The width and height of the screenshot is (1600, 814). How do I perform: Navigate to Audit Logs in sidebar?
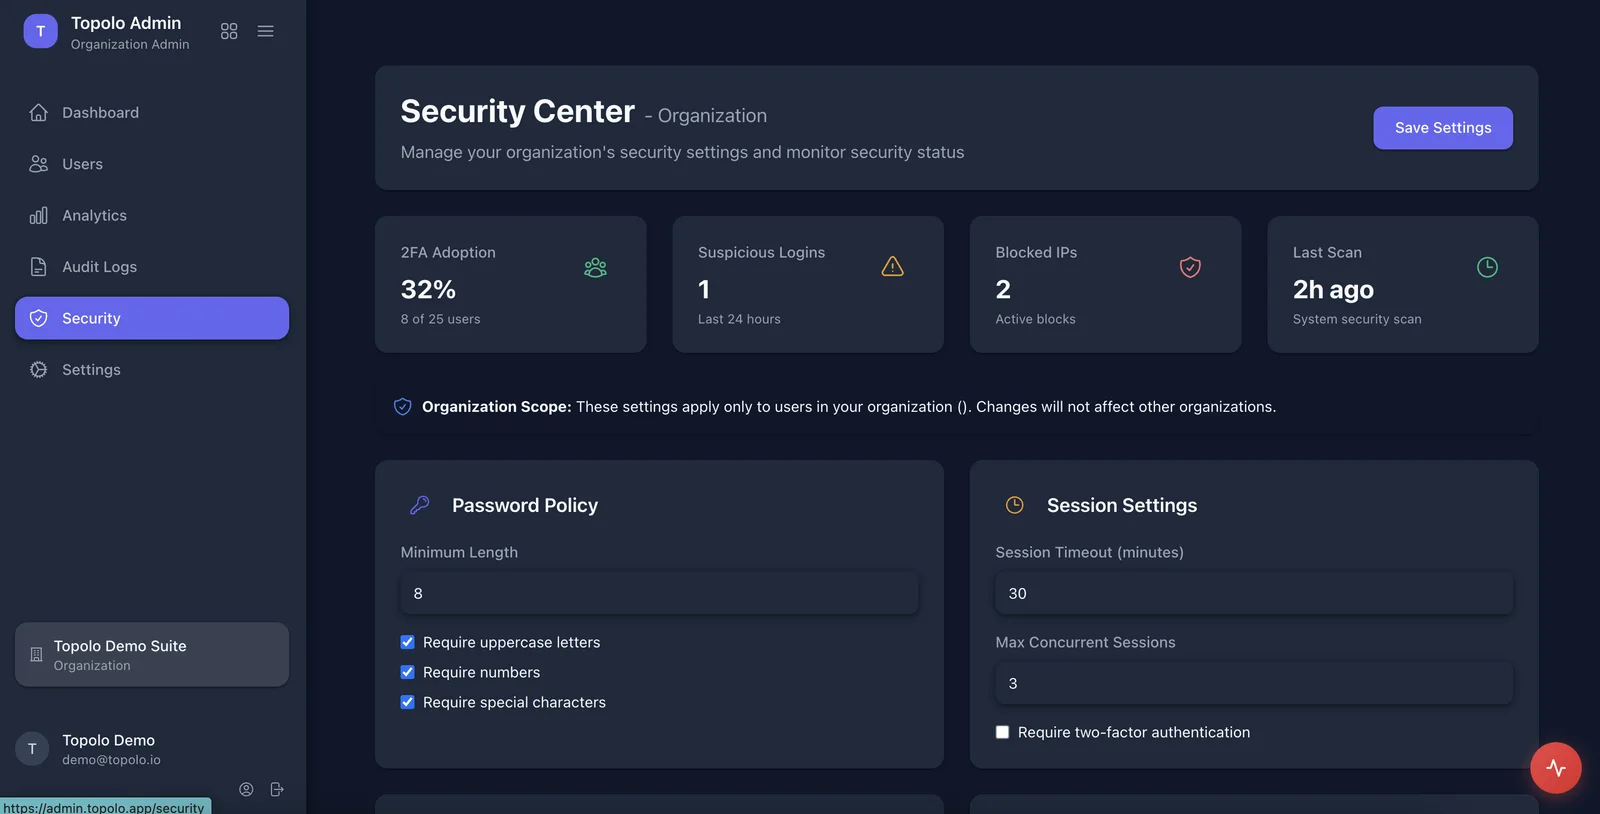pyautogui.click(x=99, y=267)
